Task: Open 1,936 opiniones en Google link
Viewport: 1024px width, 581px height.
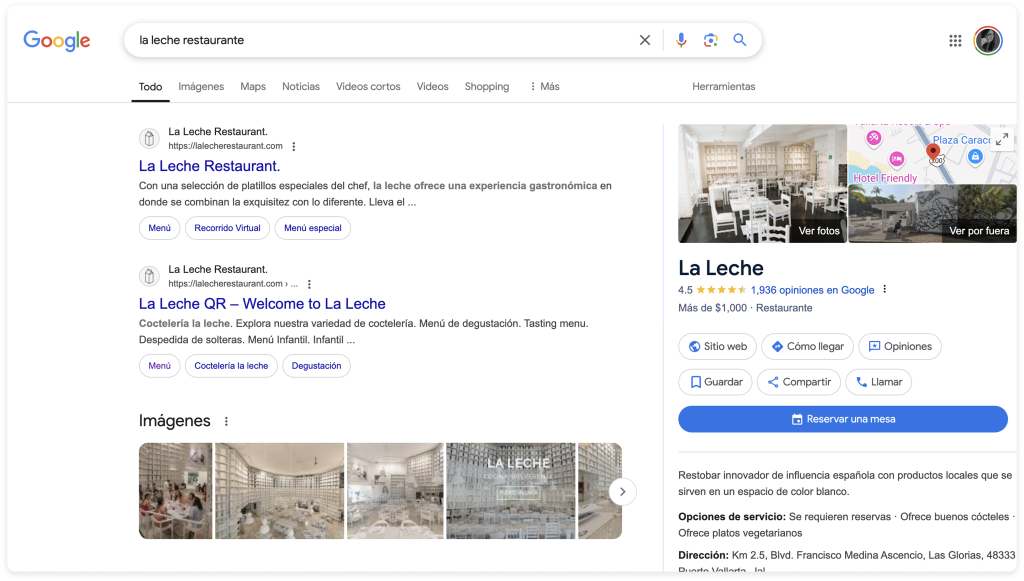Action: coord(812,290)
